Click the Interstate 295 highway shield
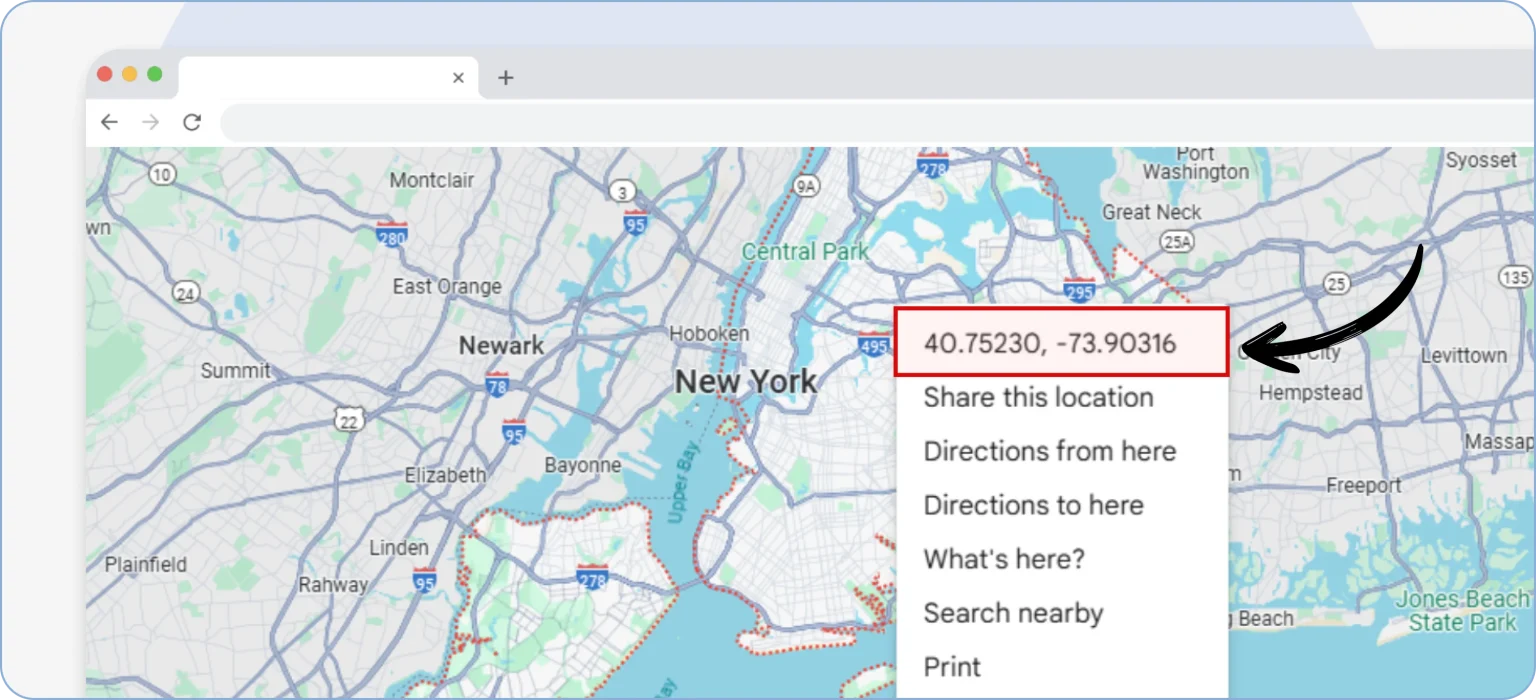 tap(1080, 290)
